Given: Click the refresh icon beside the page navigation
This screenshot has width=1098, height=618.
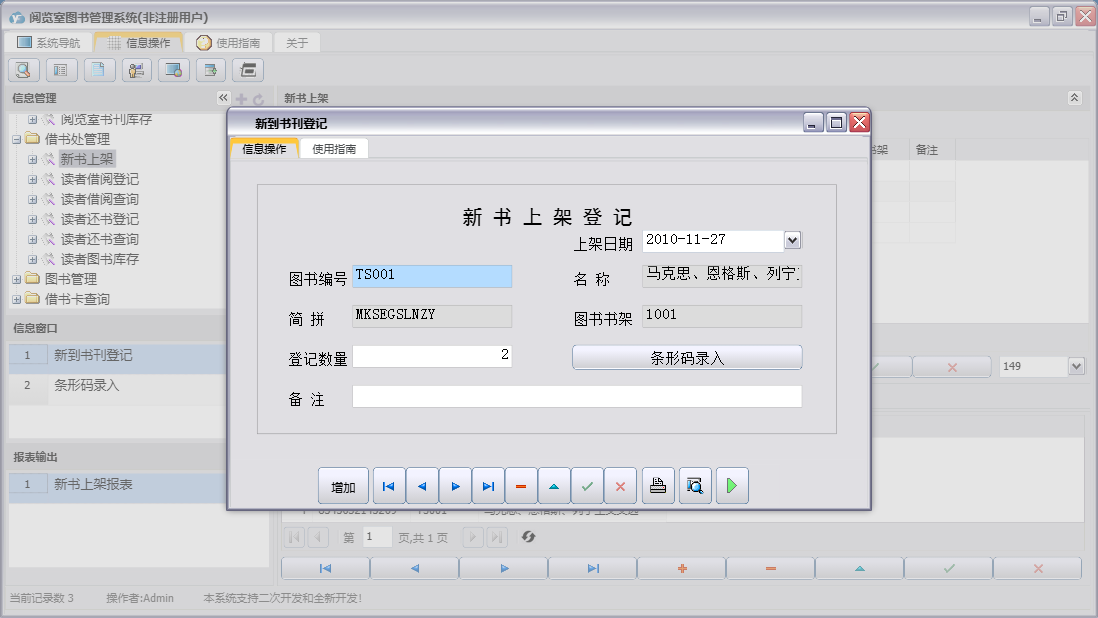Looking at the screenshot, I should coord(529,537).
